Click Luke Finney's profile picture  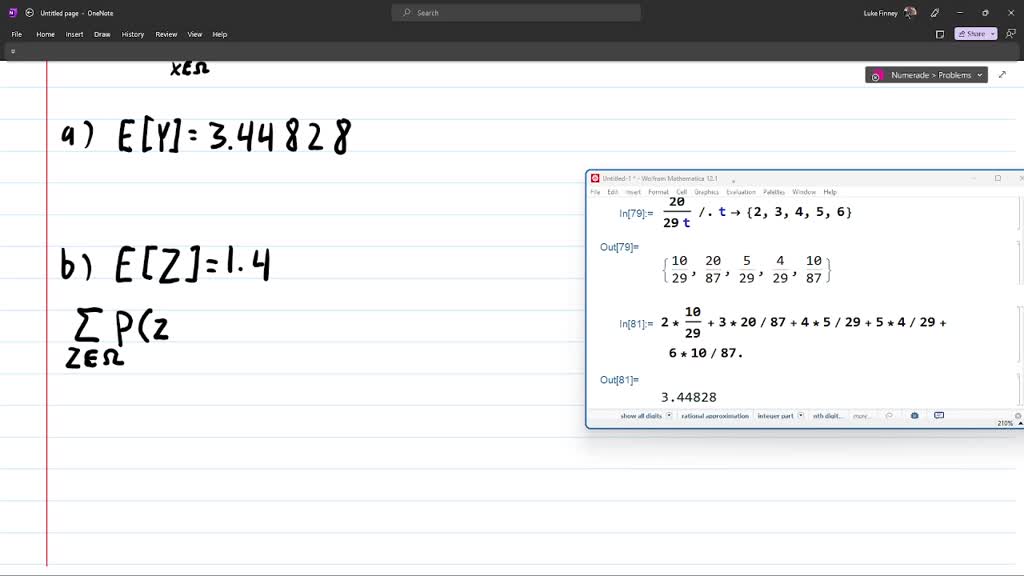tap(910, 13)
